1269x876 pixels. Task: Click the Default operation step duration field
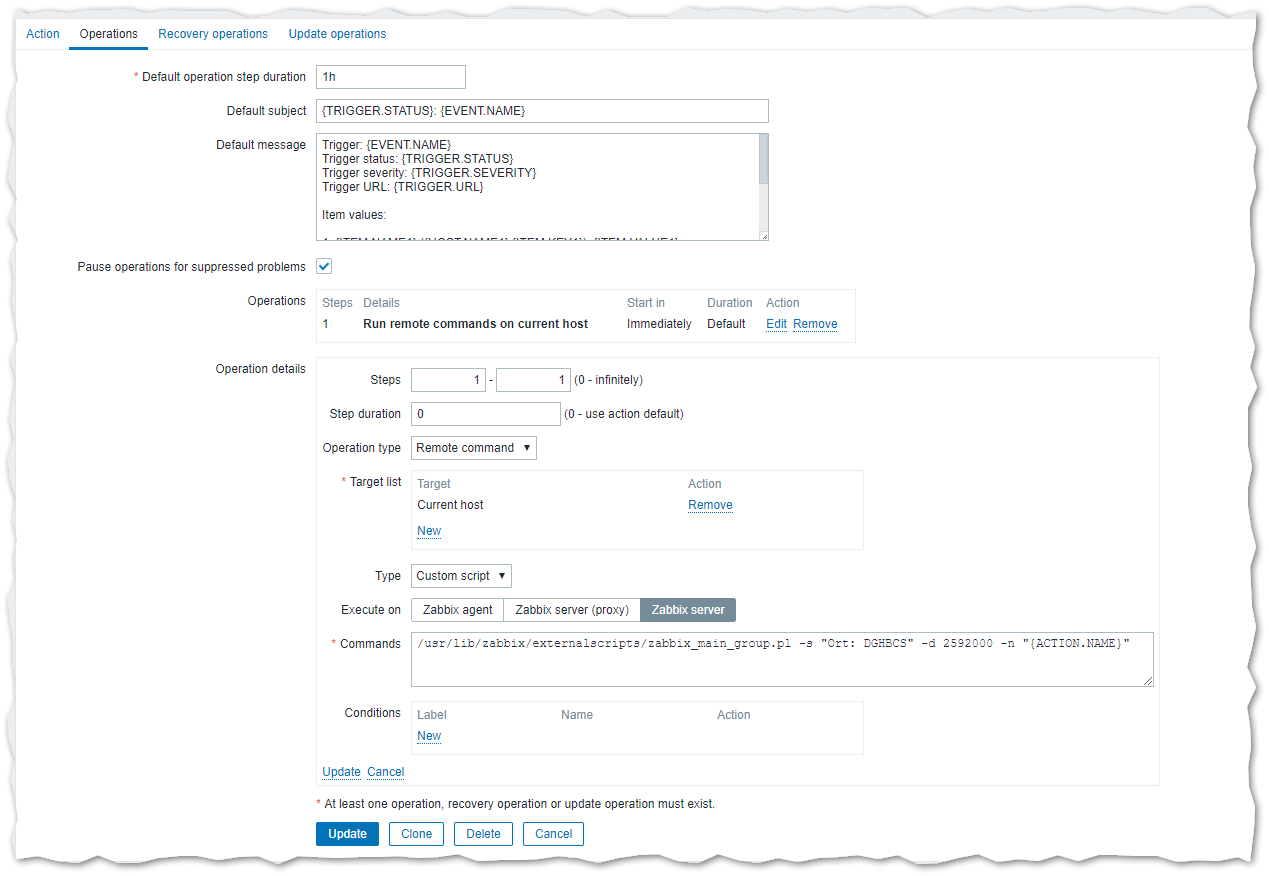point(391,77)
